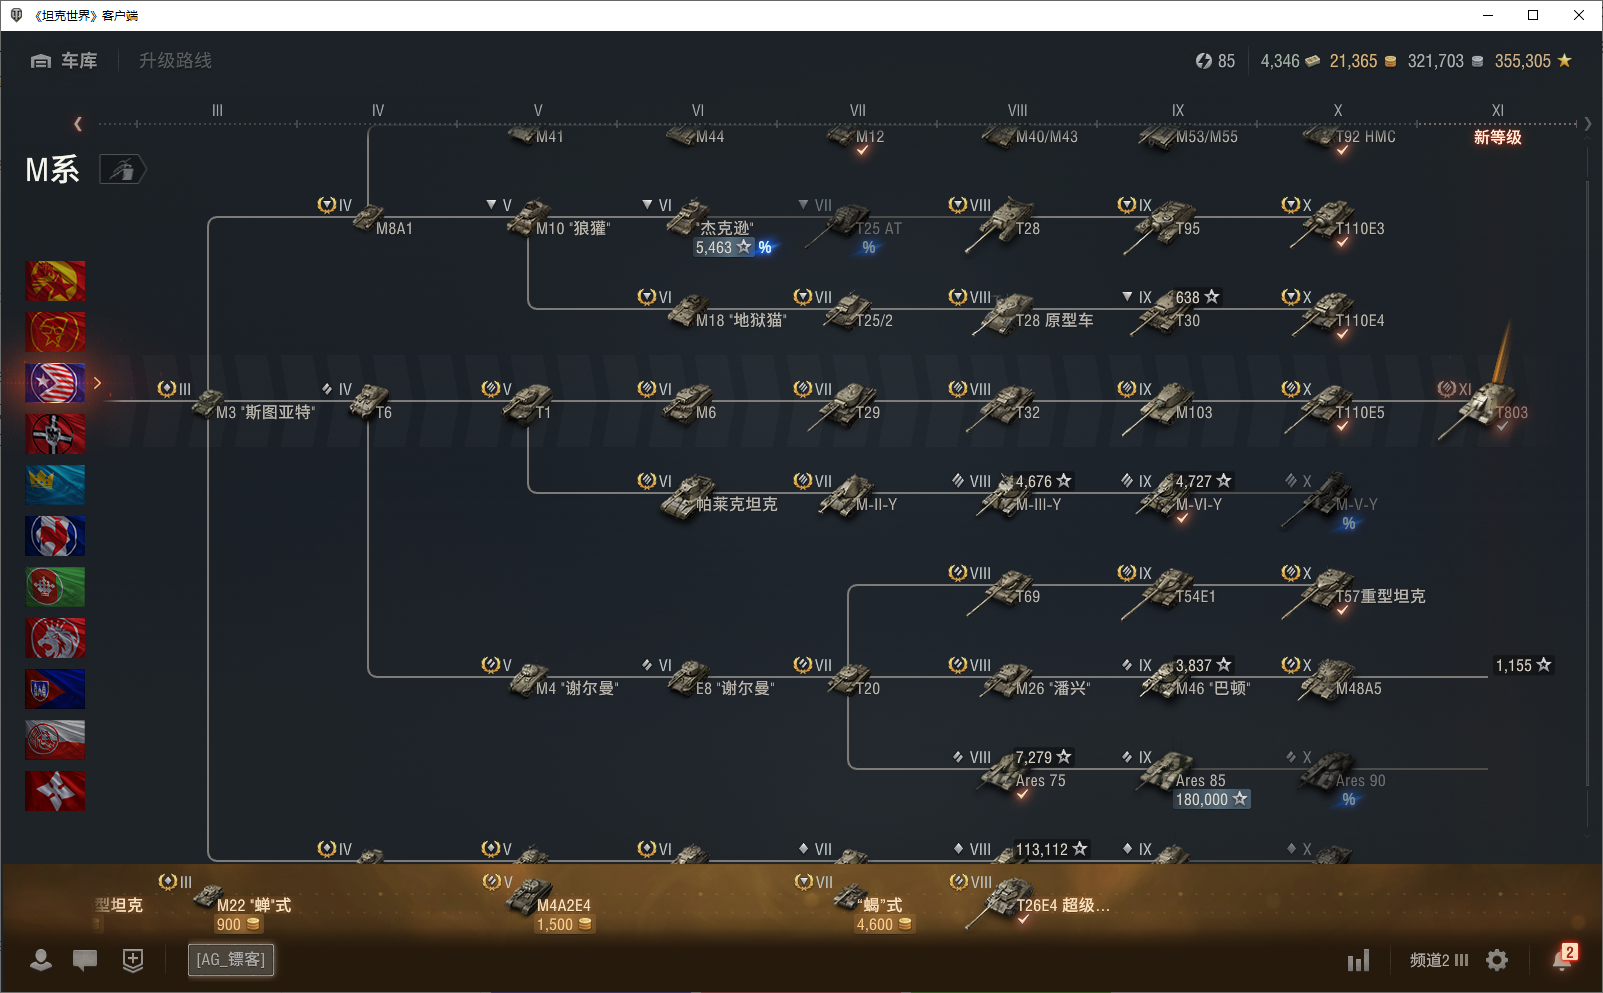
Task: Open the contacts list icon
Action: click(41, 960)
